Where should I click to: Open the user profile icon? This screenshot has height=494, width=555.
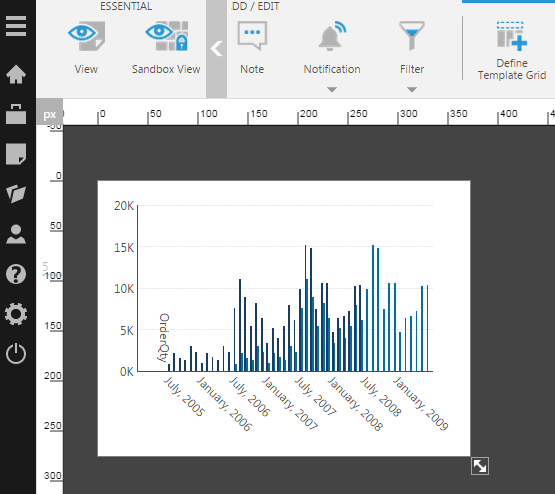click(x=16, y=234)
